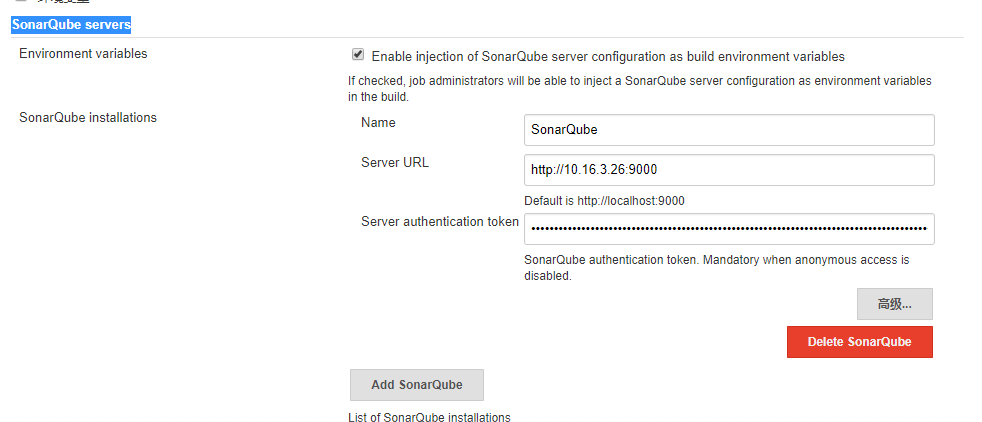Click into the Server URL input field
The height and width of the screenshot is (422, 982).
729,170
